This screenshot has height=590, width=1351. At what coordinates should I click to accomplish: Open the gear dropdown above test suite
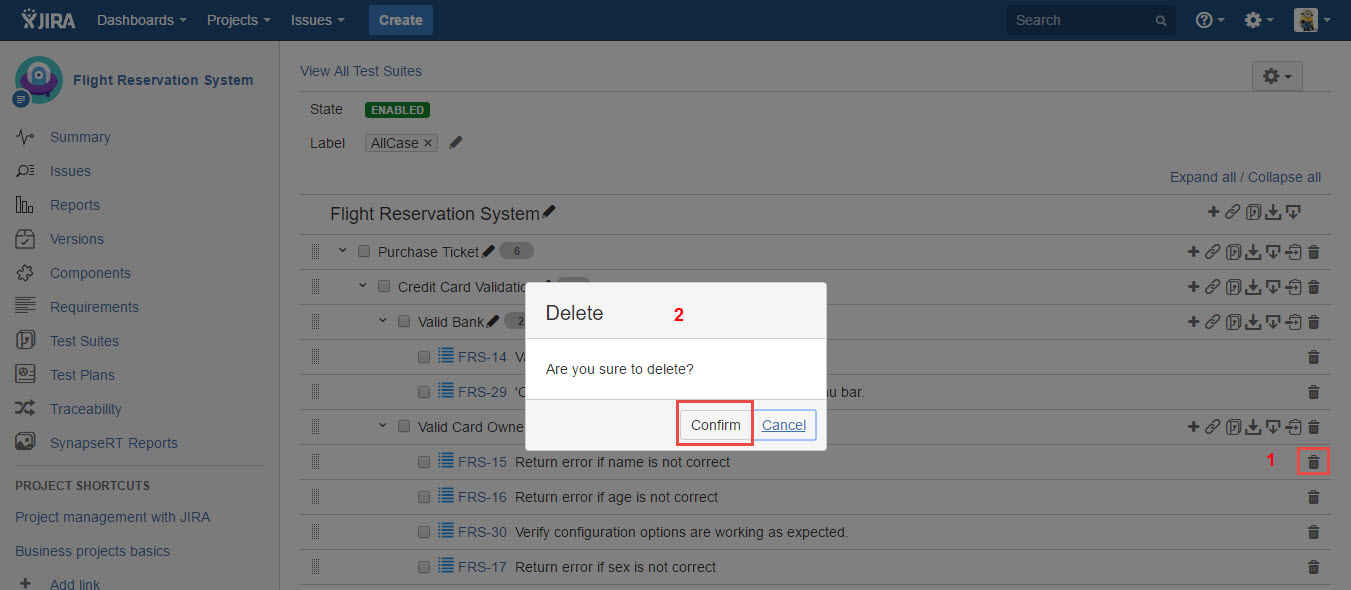(1276, 76)
